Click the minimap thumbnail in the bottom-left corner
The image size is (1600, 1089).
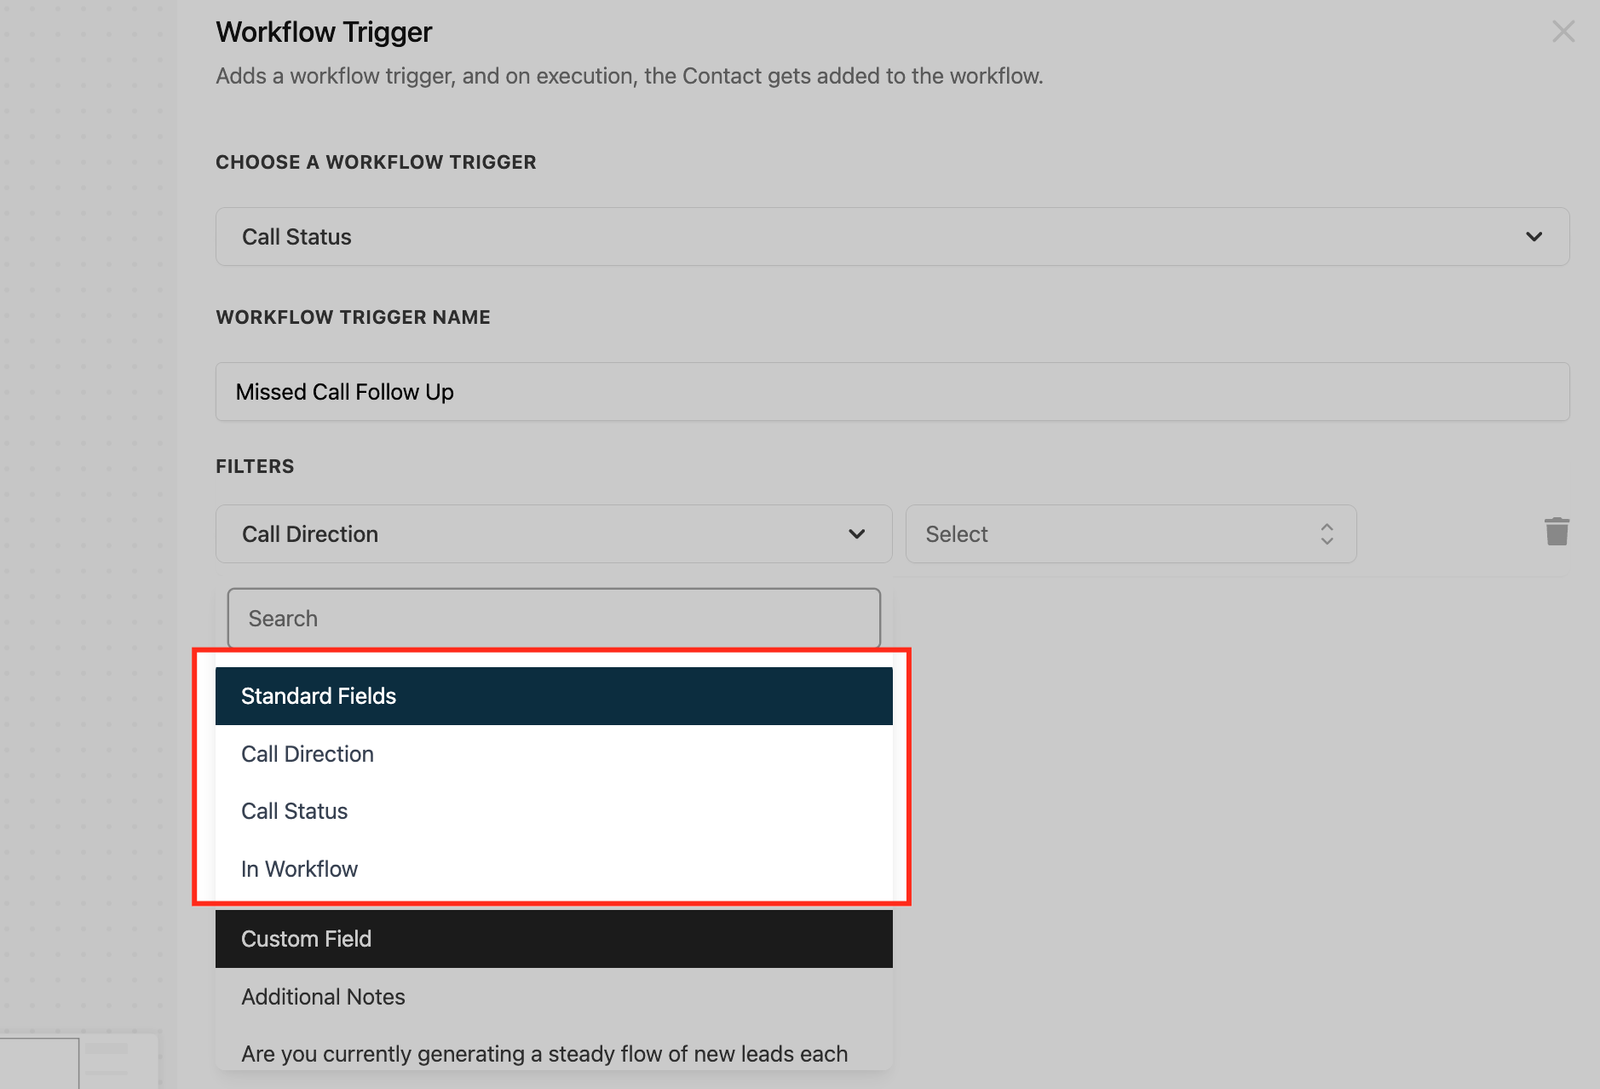click(79, 1062)
